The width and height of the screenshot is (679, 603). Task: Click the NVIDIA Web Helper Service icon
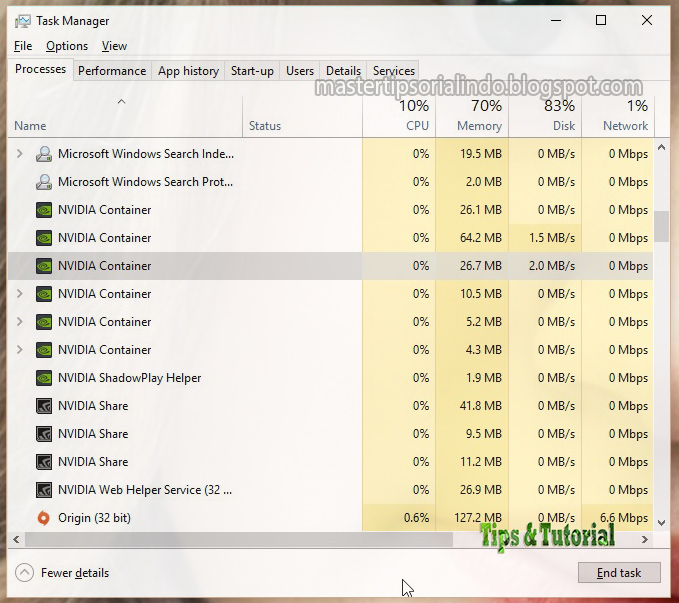(x=44, y=490)
